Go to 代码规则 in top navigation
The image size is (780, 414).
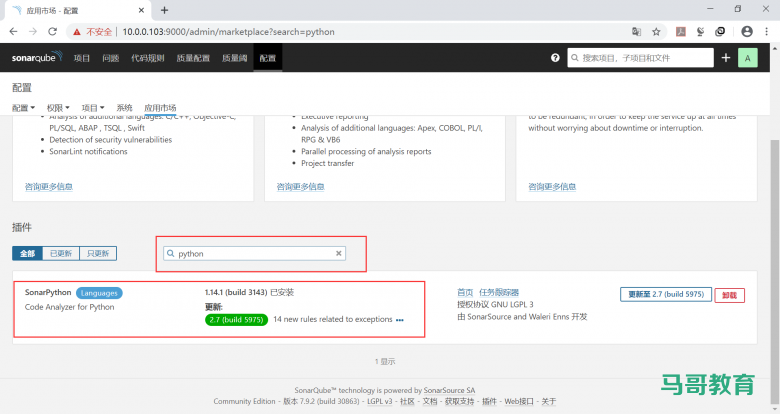click(x=148, y=58)
